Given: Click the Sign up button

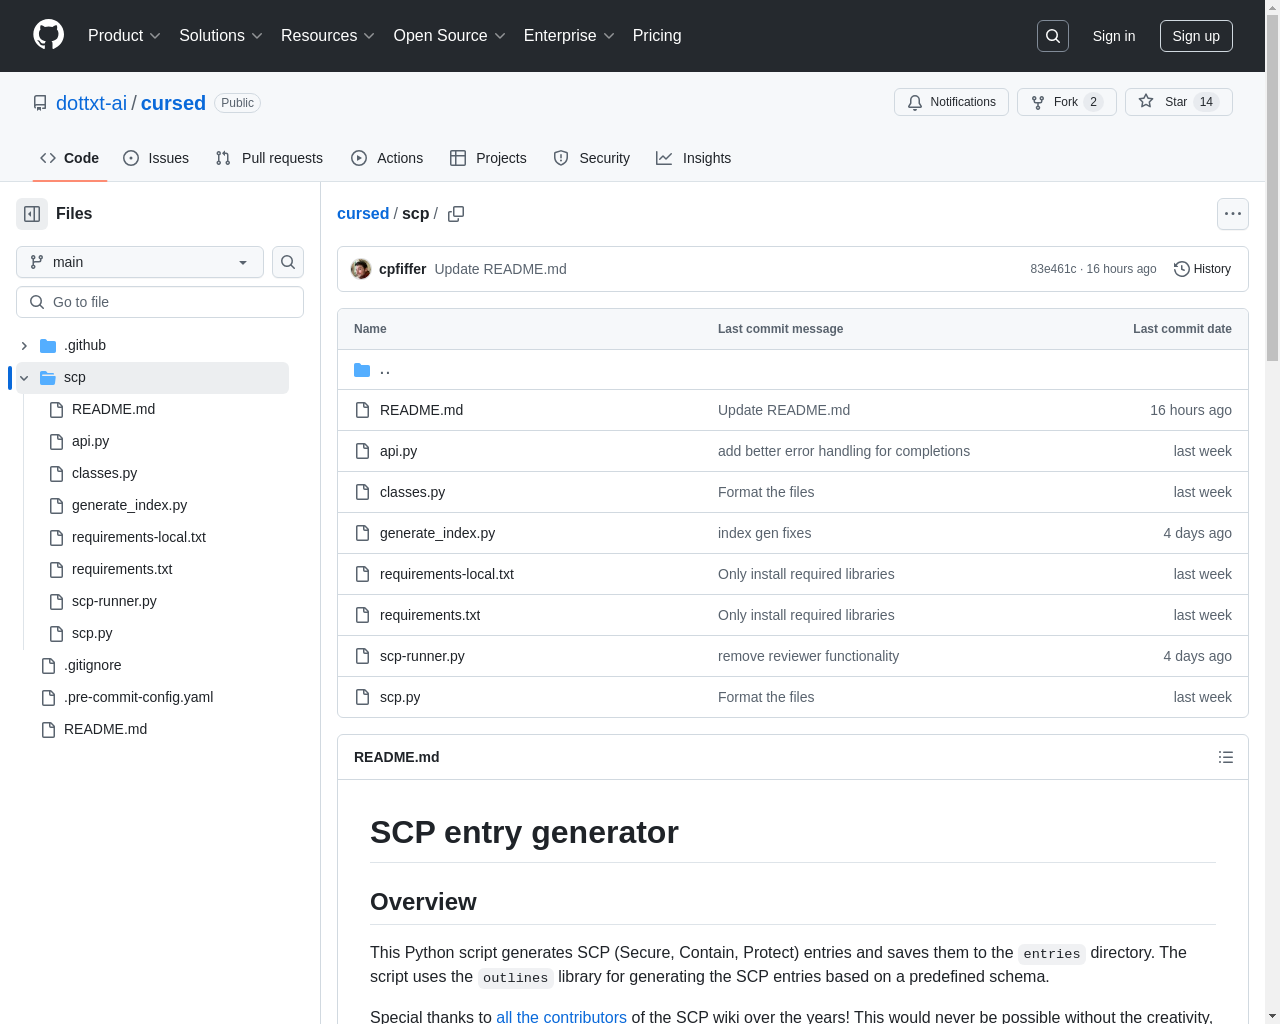Looking at the screenshot, I should (x=1196, y=36).
